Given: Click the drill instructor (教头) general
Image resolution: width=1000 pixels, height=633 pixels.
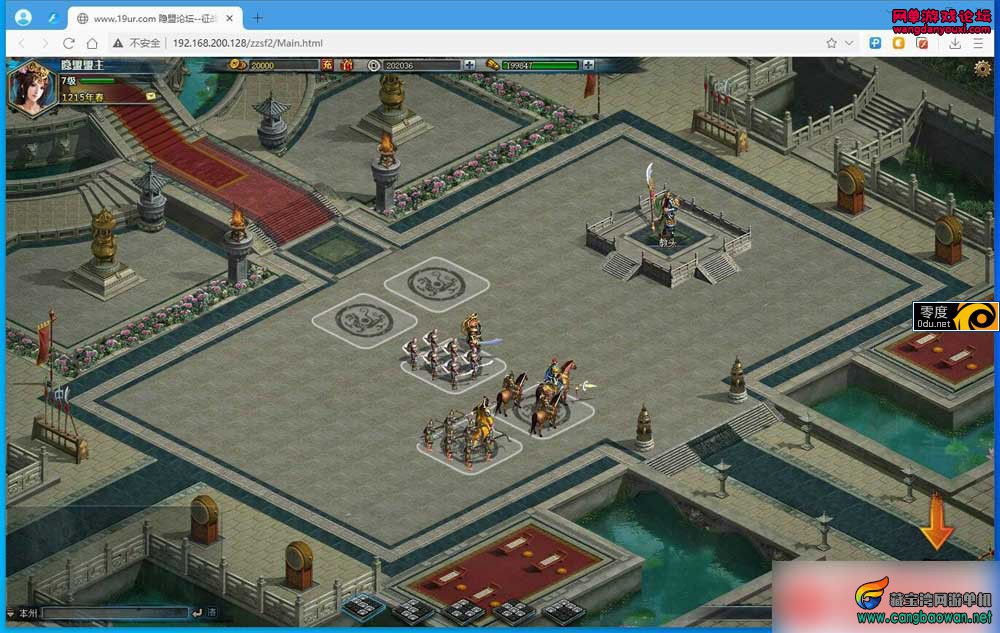Looking at the screenshot, I should [x=666, y=210].
